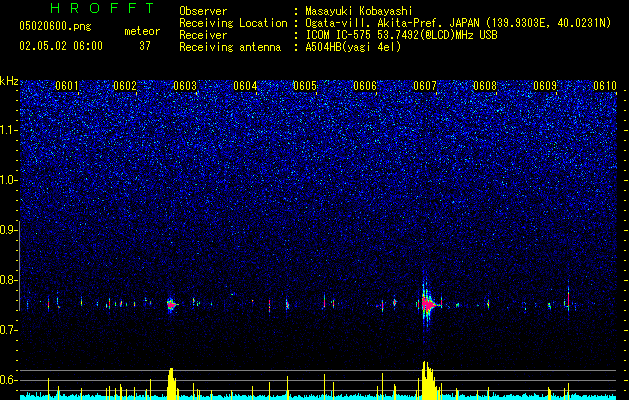Click the Observer label

coord(203,11)
